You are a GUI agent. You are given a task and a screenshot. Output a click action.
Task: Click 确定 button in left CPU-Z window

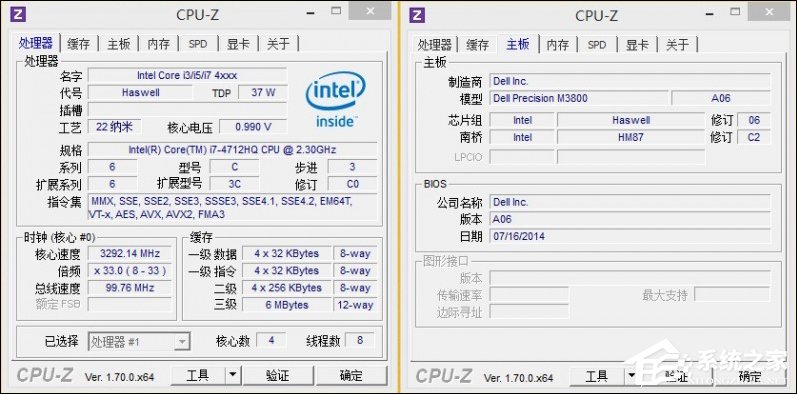coord(351,375)
